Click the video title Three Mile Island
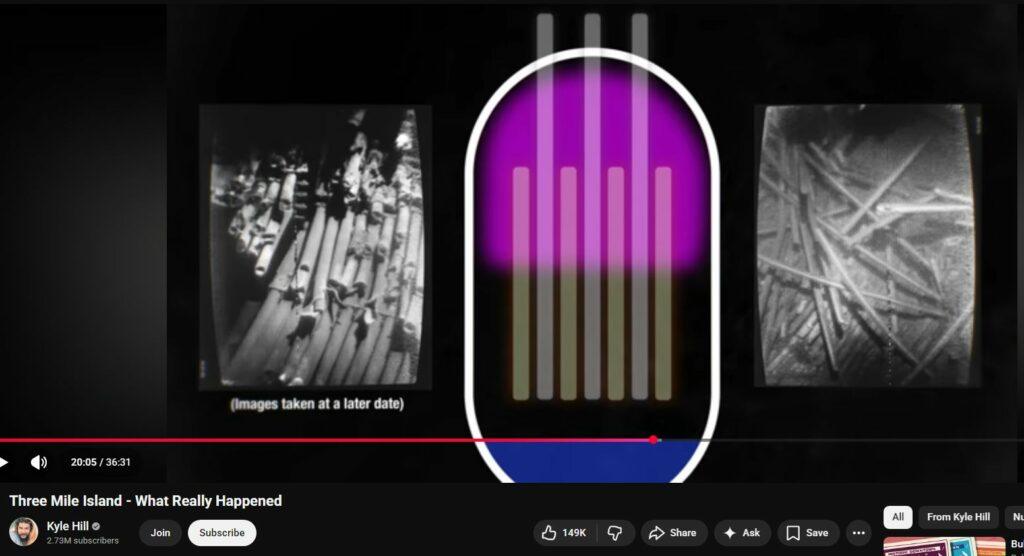Image resolution: width=1024 pixels, height=556 pixels. [146, 501]
